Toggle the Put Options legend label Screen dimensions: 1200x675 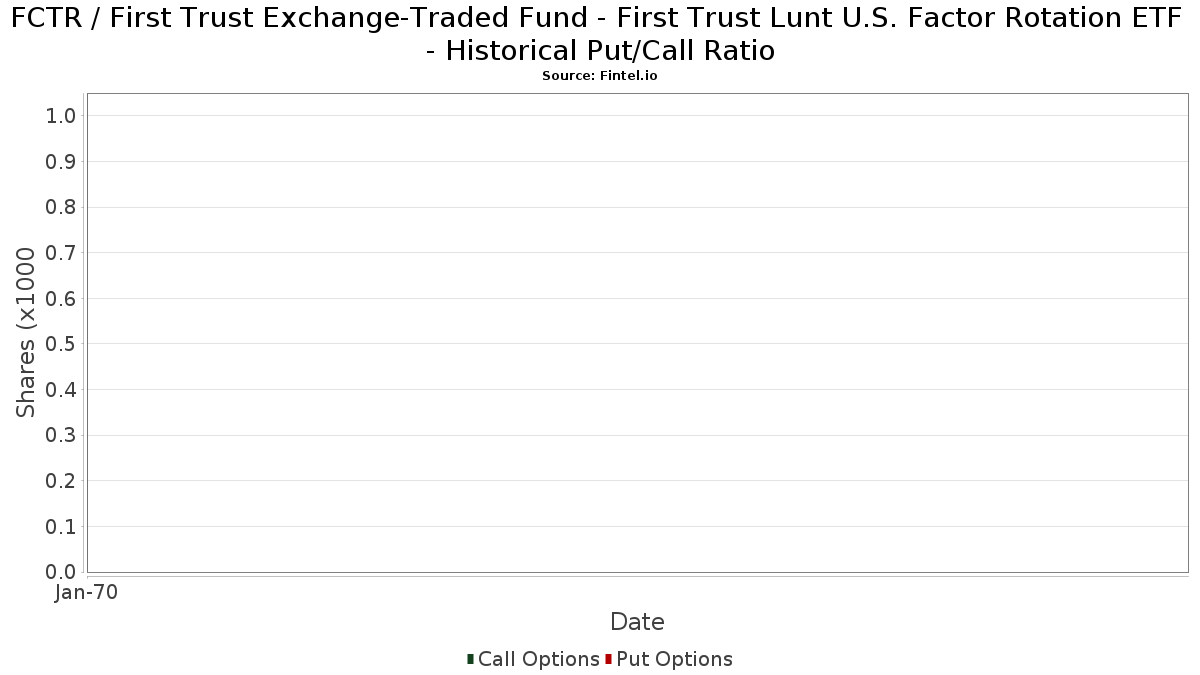[674, 659]
